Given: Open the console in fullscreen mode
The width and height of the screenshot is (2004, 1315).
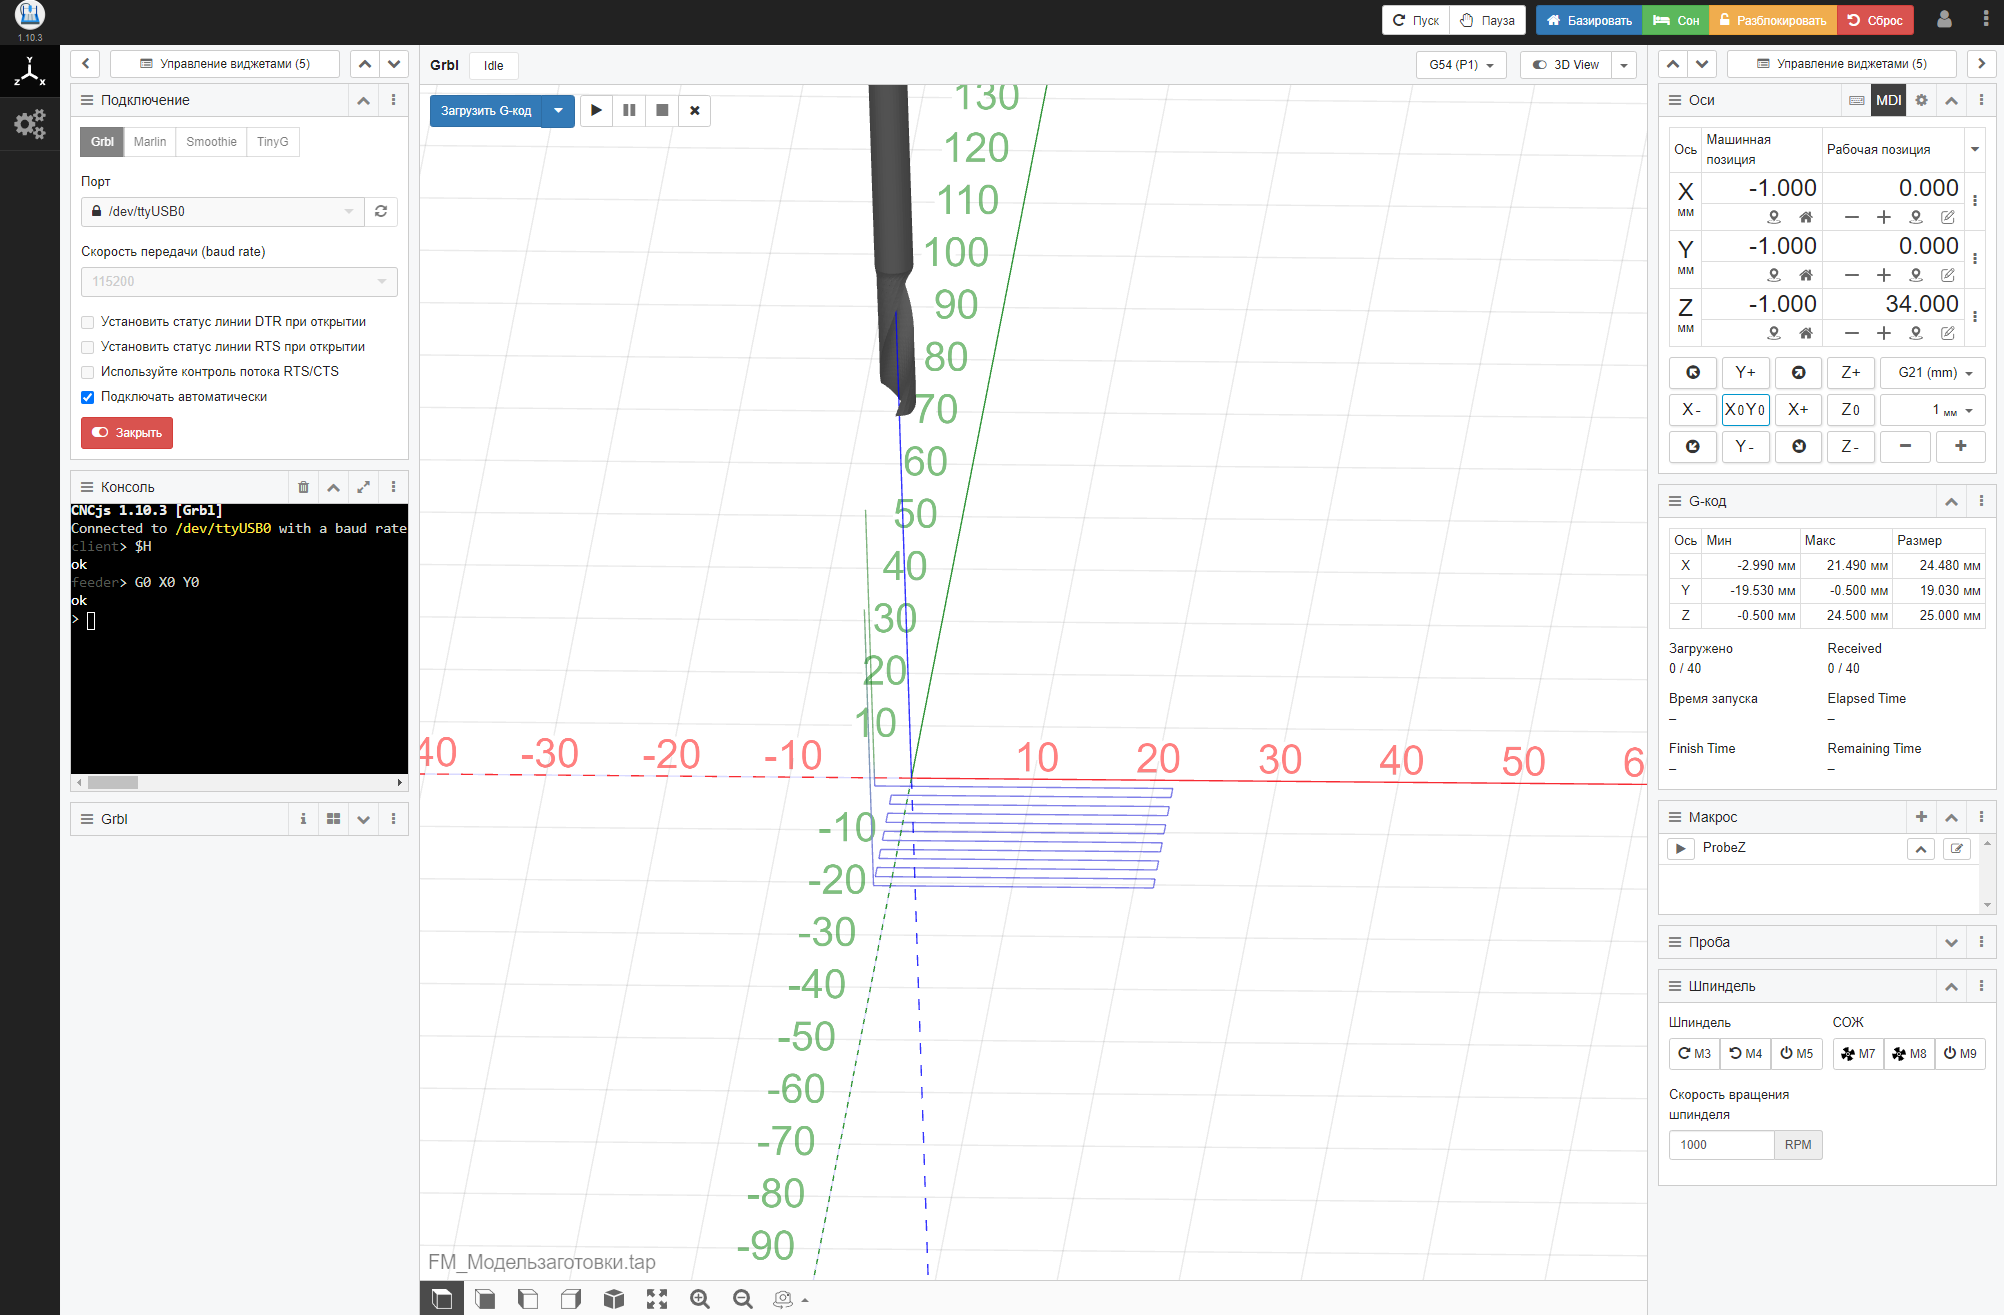Looking at the screenshot, I should pyautogui.click(x=363, y=487).
